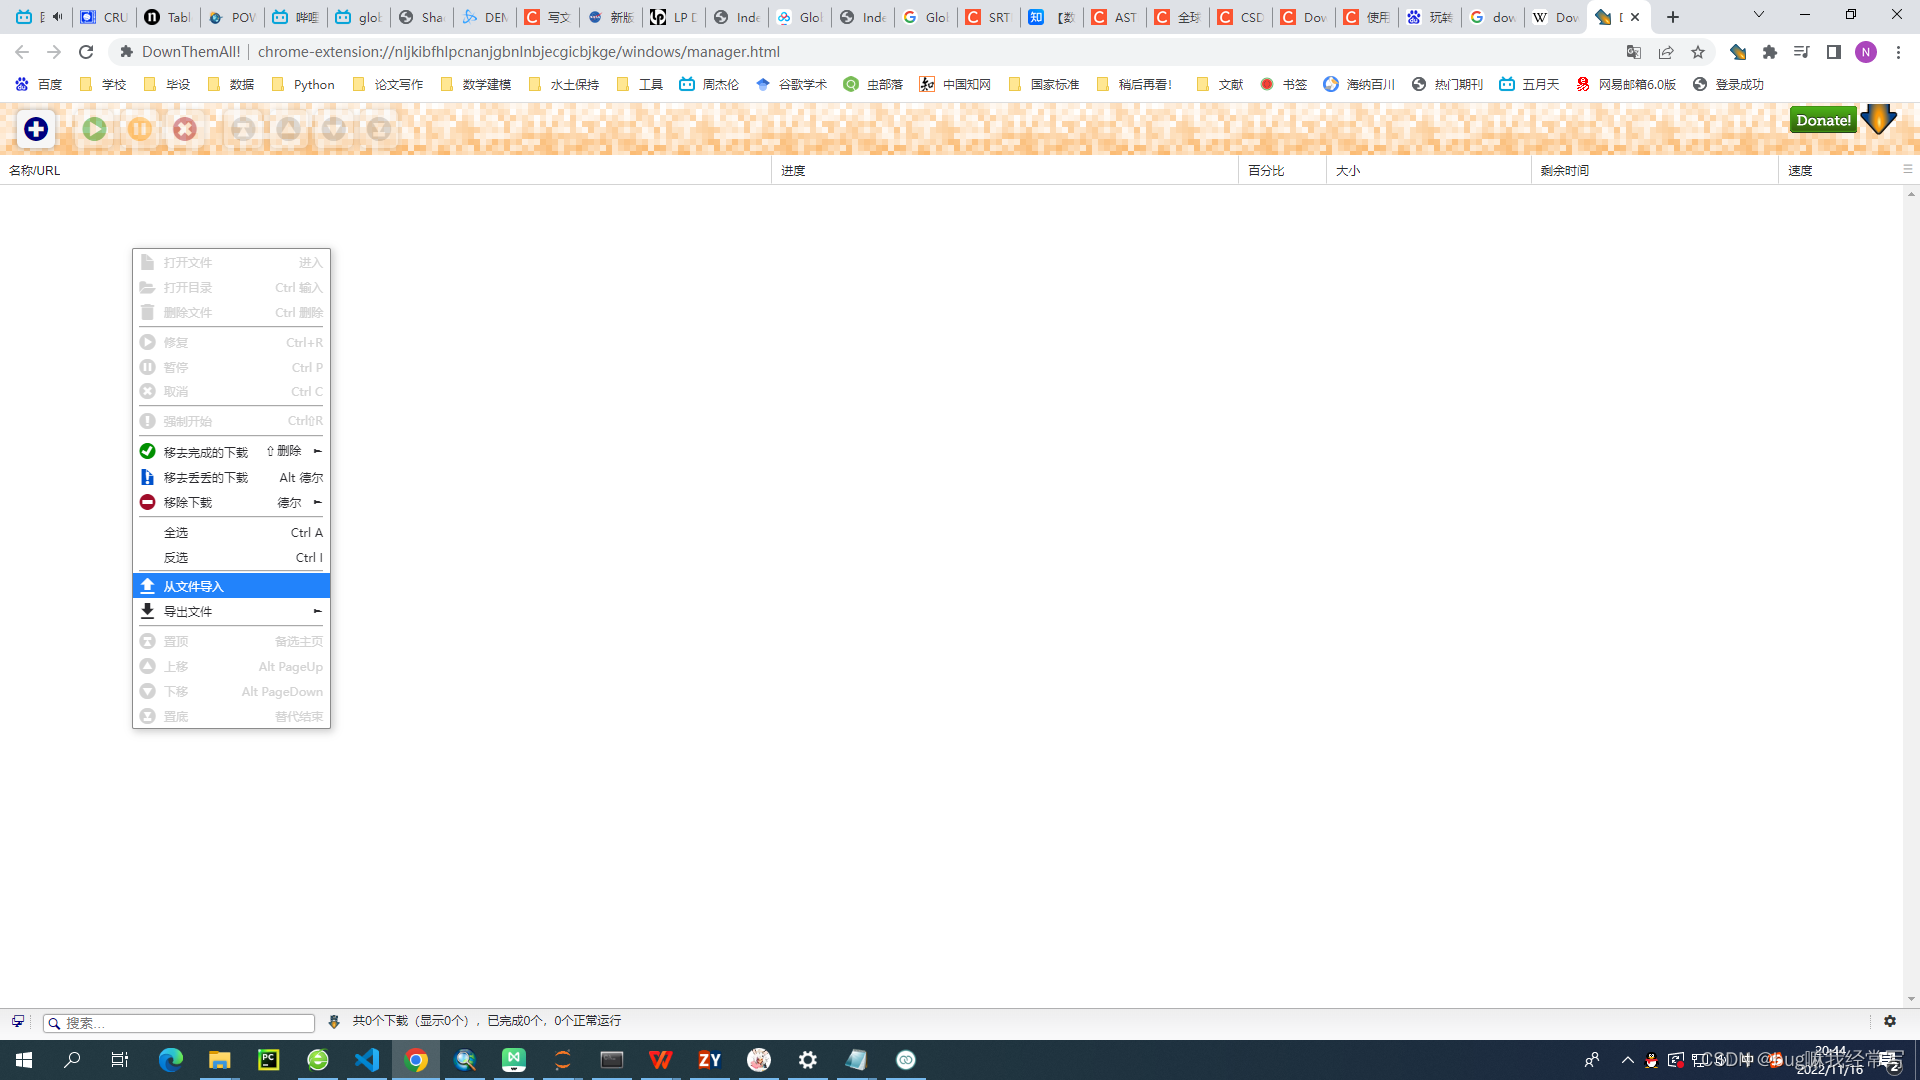The image size is (1920, 1080).
Task: Click the share page icon
Action: [1666, 52]
